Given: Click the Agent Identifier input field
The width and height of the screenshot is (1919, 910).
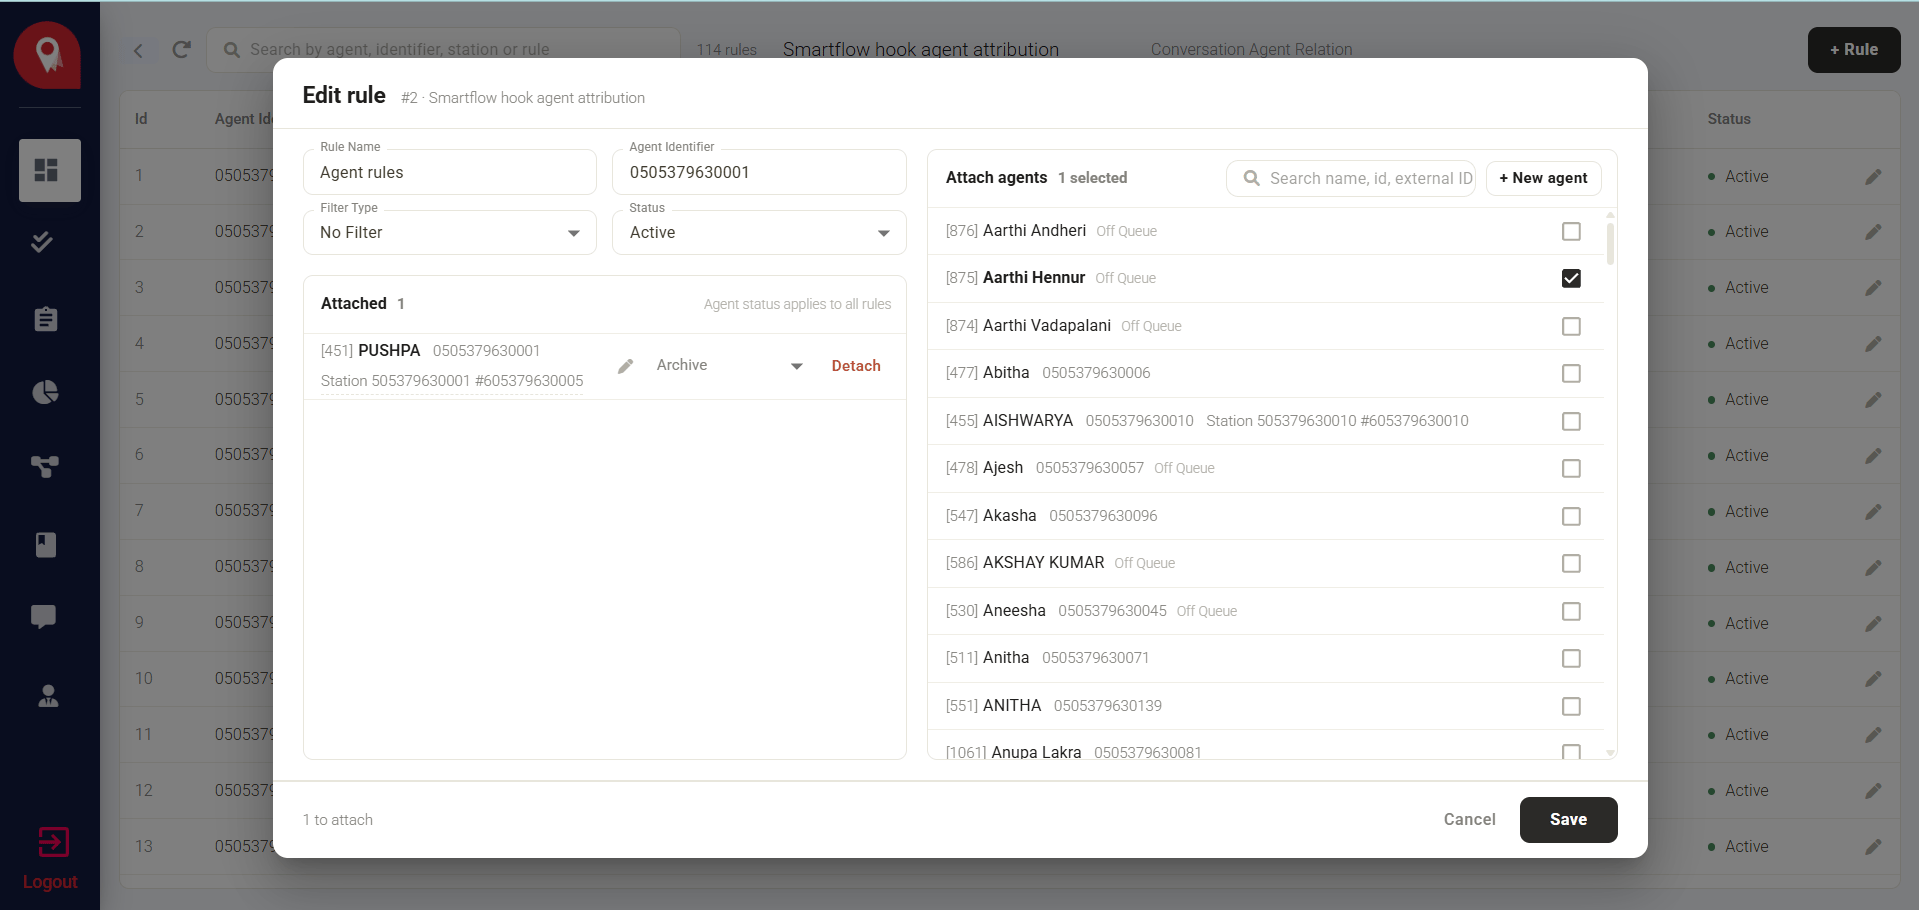Looking at the screenshot, I should coord(759,172).
